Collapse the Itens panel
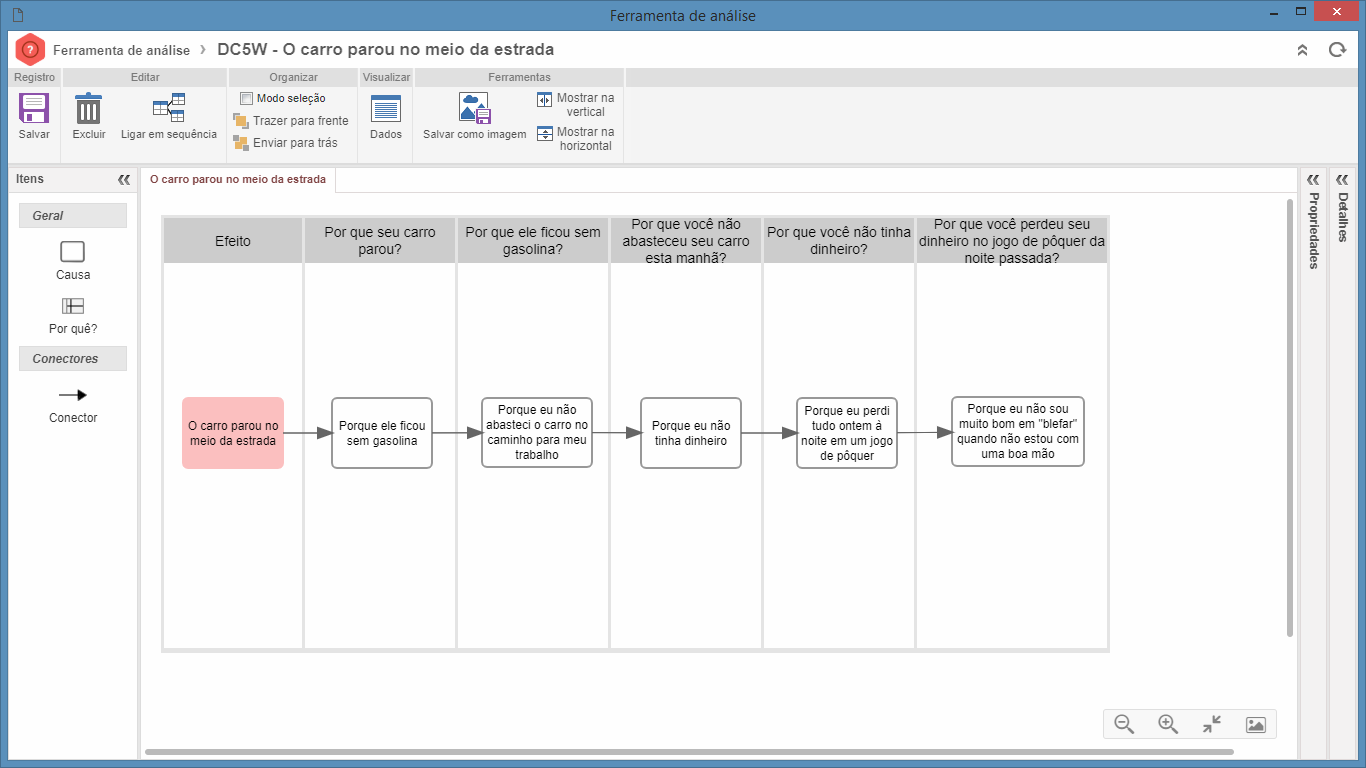Image resolution: width=1366 pixels, height=768 pixels. coord(124,180)
